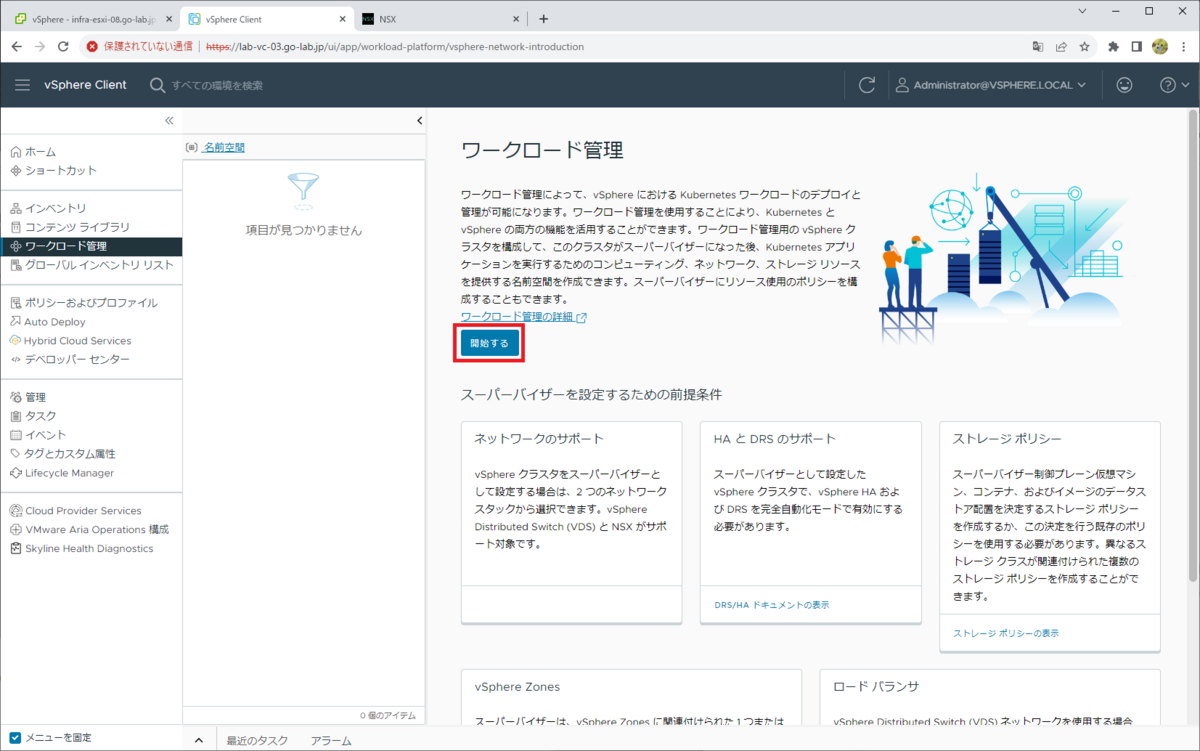The width and height of the screenshot is (1200, 751).
Task: Open the tab search chevron in title bar
Action: coord(1082,11)
